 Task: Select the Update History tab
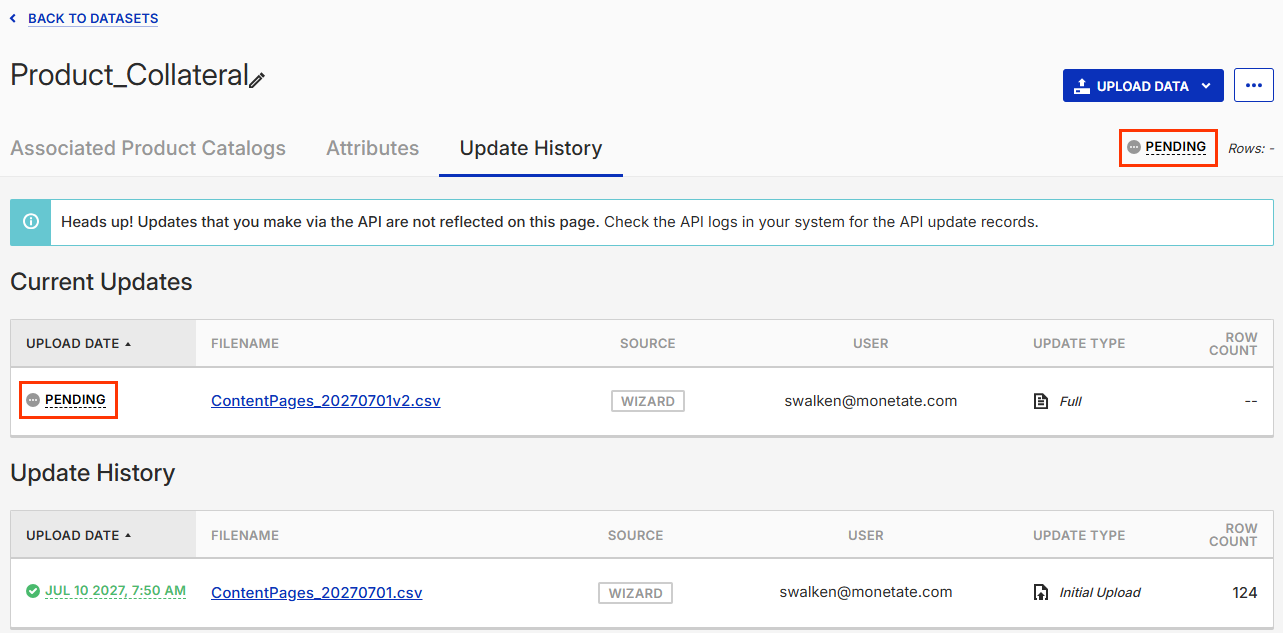click(x=531, y=148)
